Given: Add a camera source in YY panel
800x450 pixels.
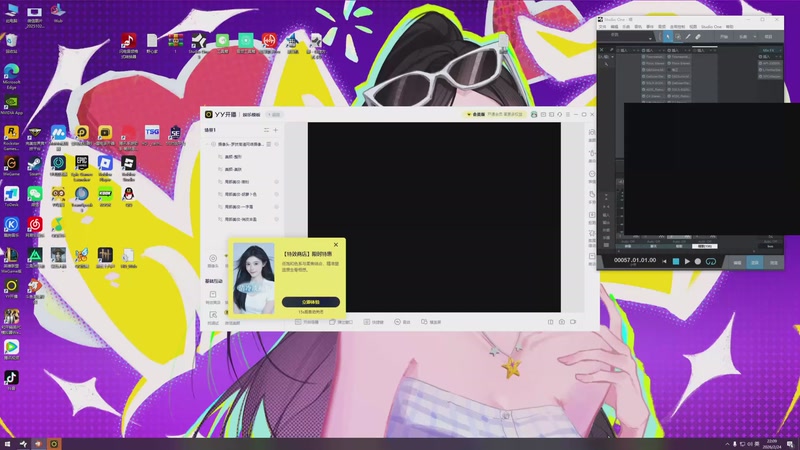Looking at the screenshot, I should 213,260.
